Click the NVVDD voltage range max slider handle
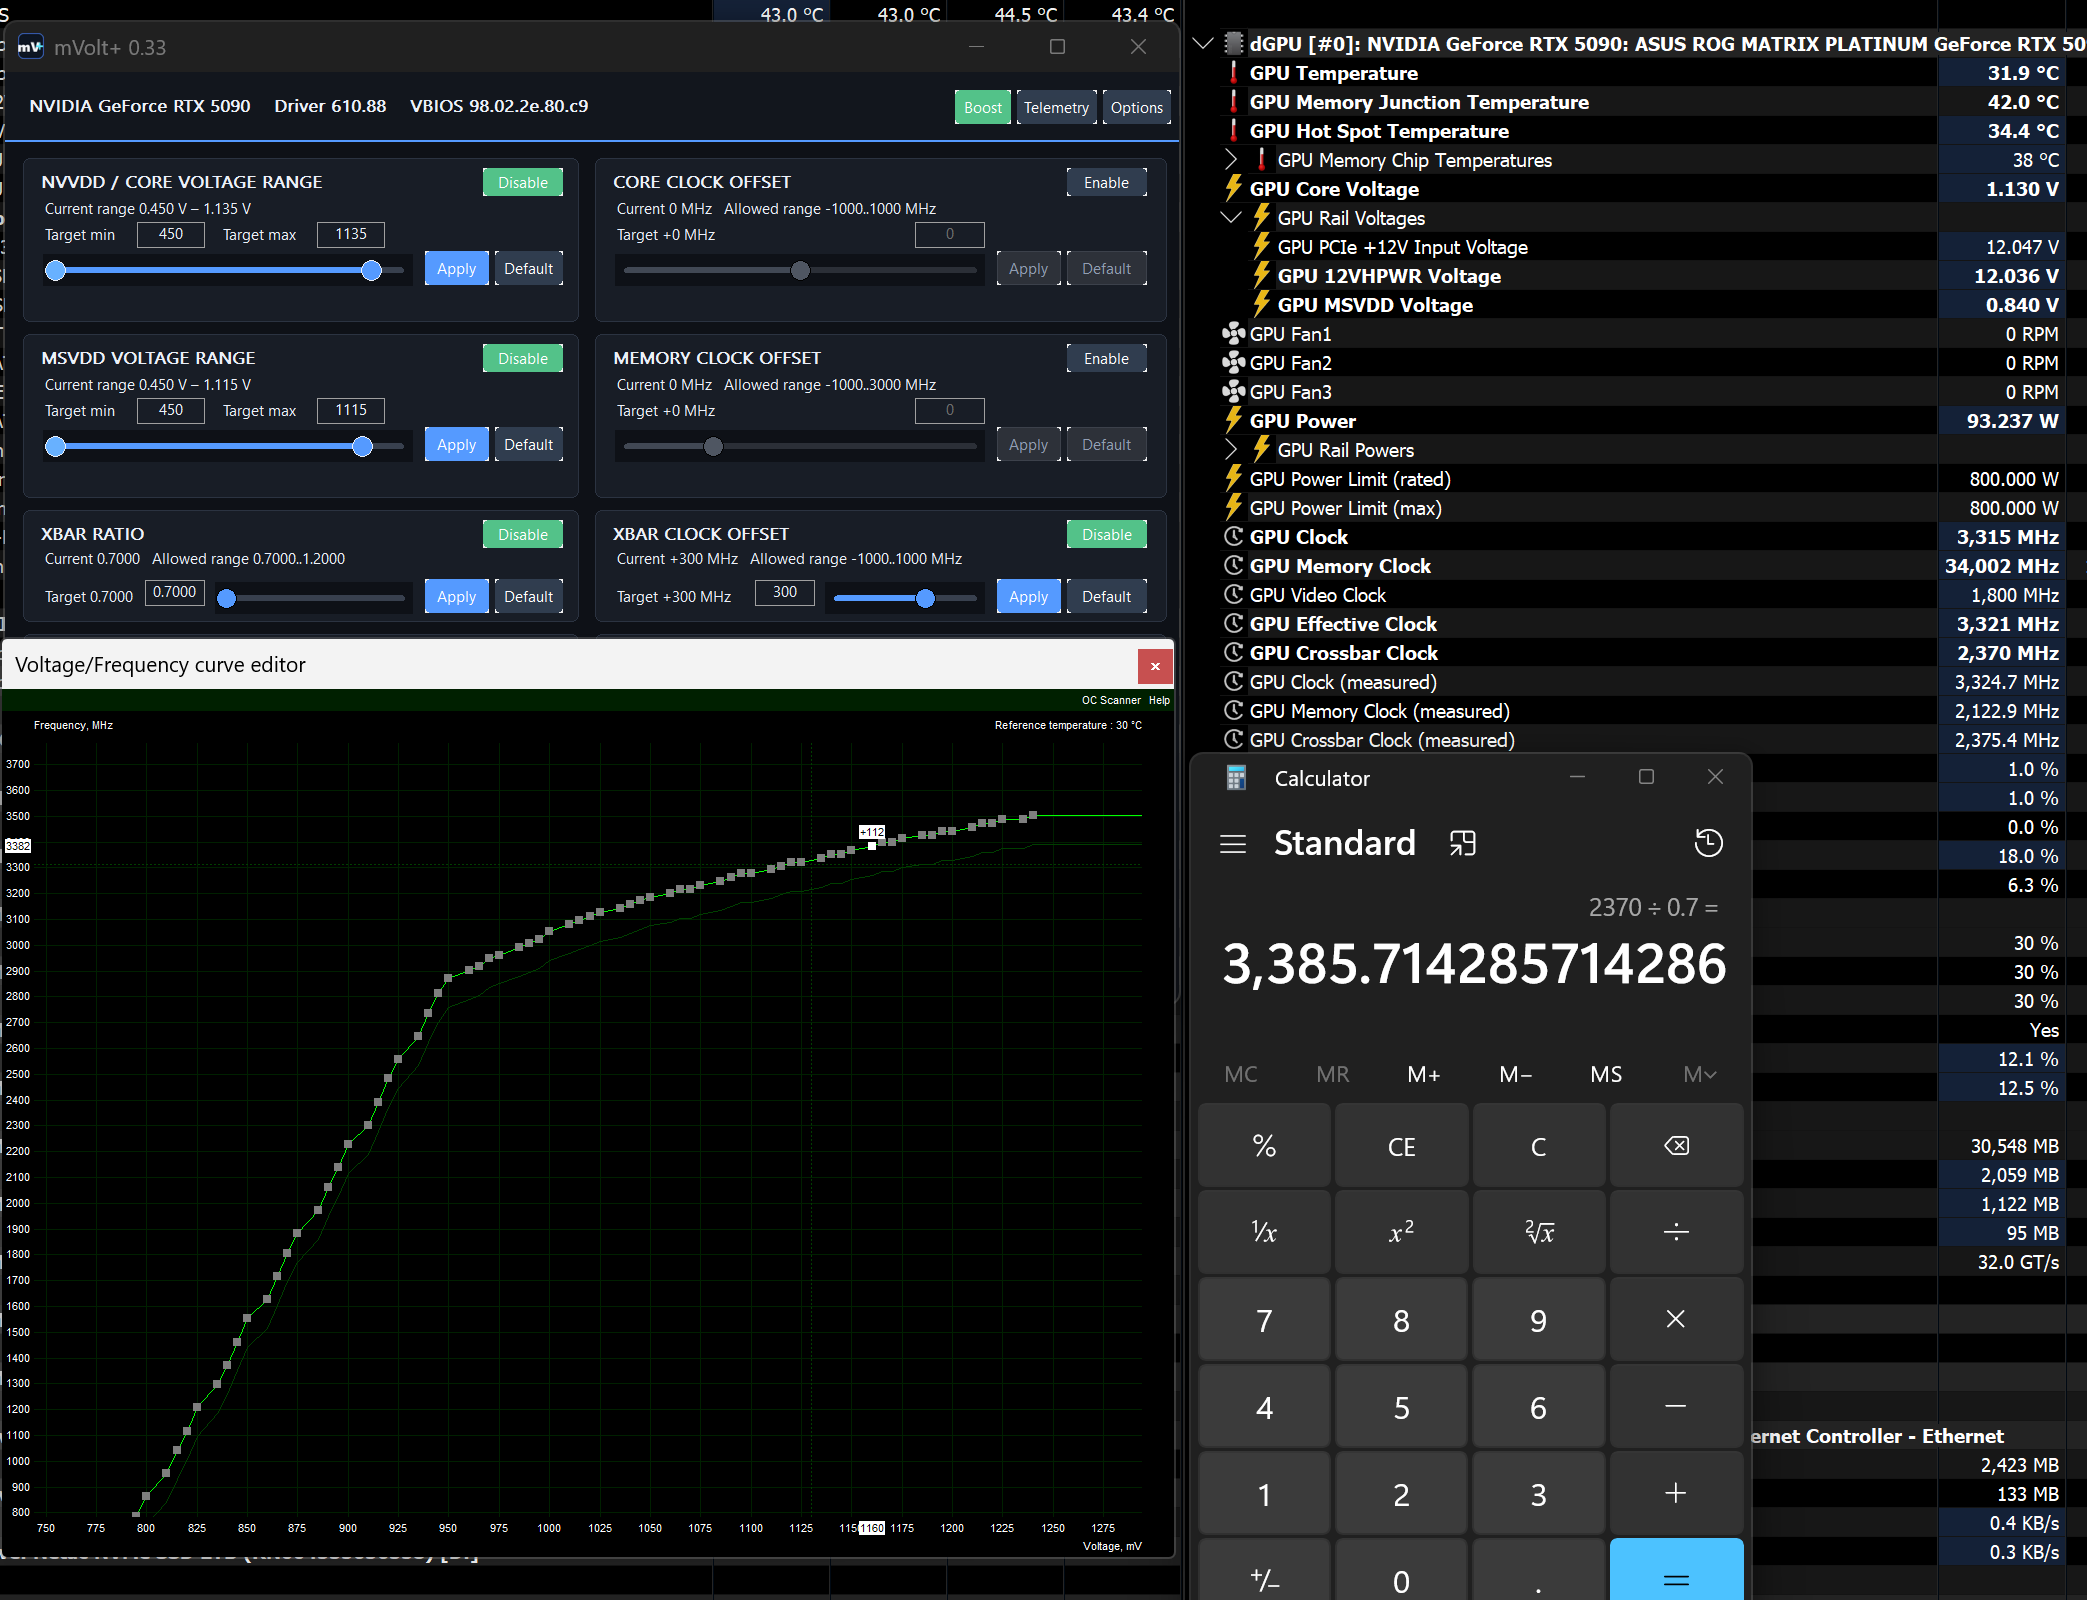The height and width of the screenshot is (1600, 2087). tap(372, 271)
